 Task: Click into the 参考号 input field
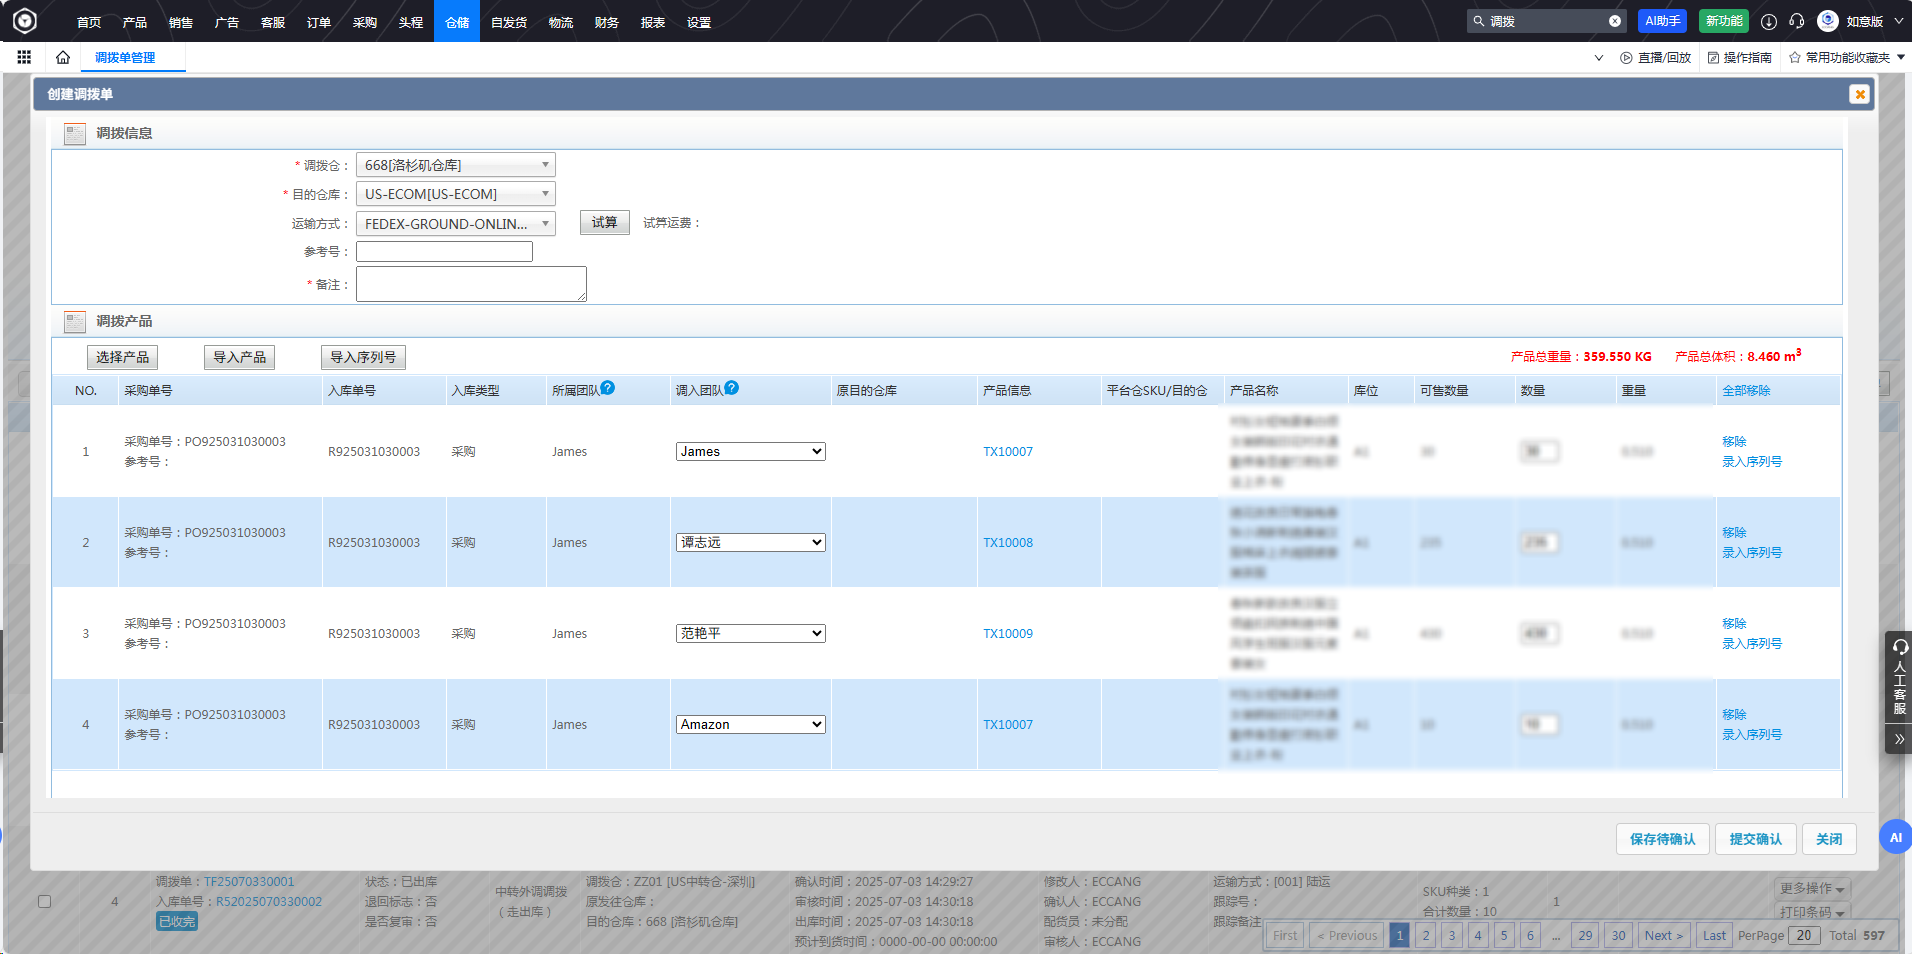tap(444, 252)
